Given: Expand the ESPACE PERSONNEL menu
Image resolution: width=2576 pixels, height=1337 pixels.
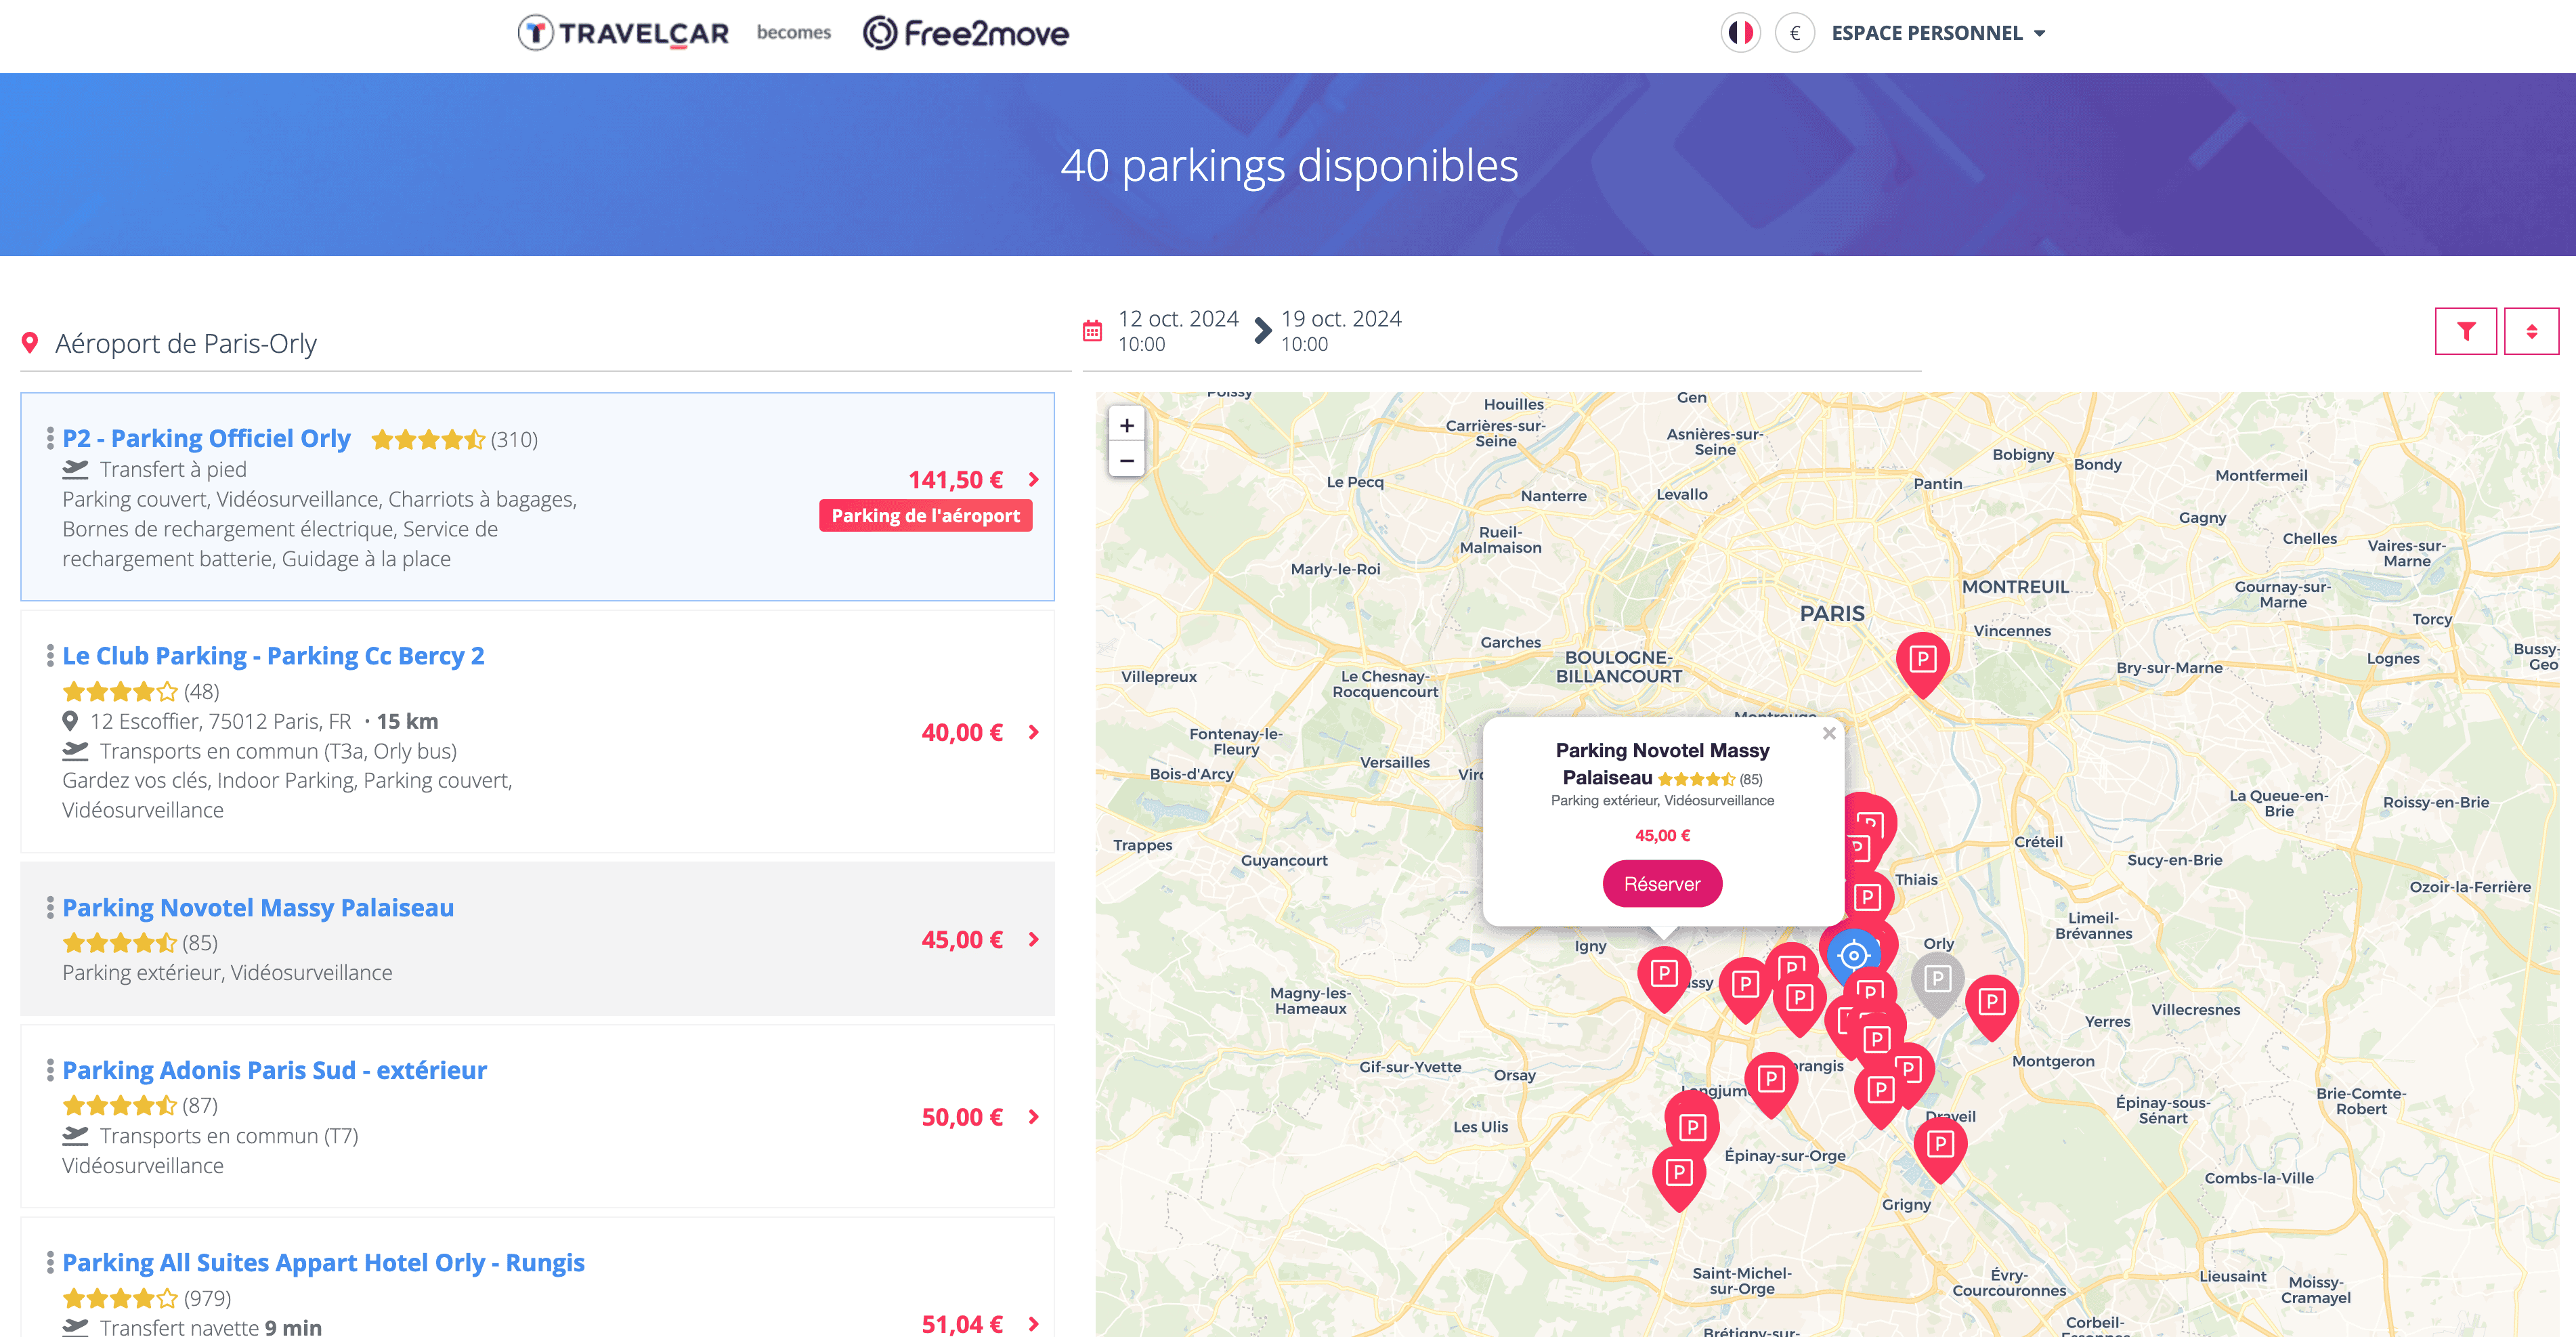Looking at the screenshot, I should 1938,33.
